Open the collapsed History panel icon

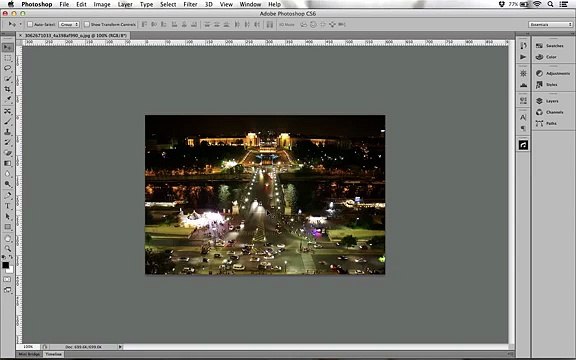[x=523, y=45]
